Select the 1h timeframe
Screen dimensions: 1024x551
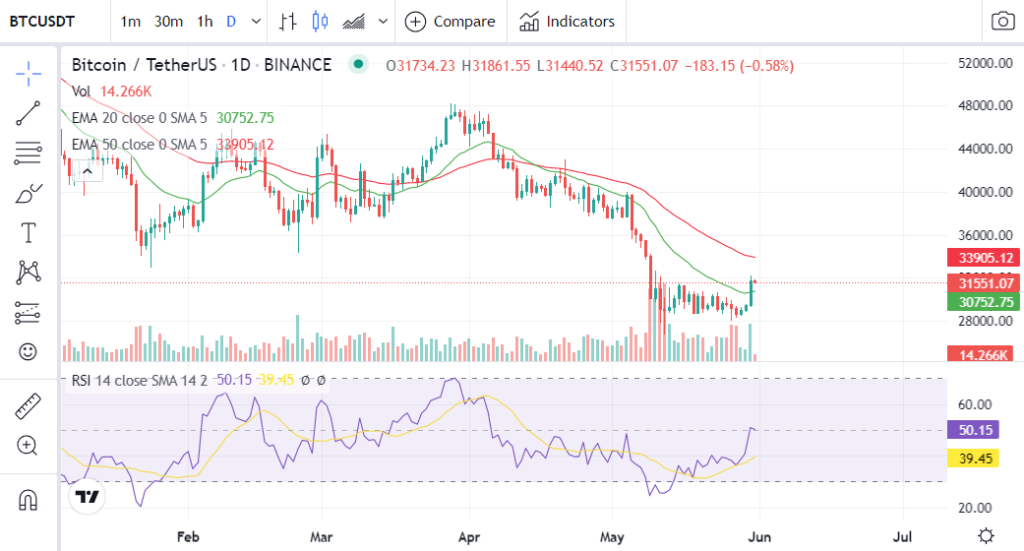coord(205,22)
